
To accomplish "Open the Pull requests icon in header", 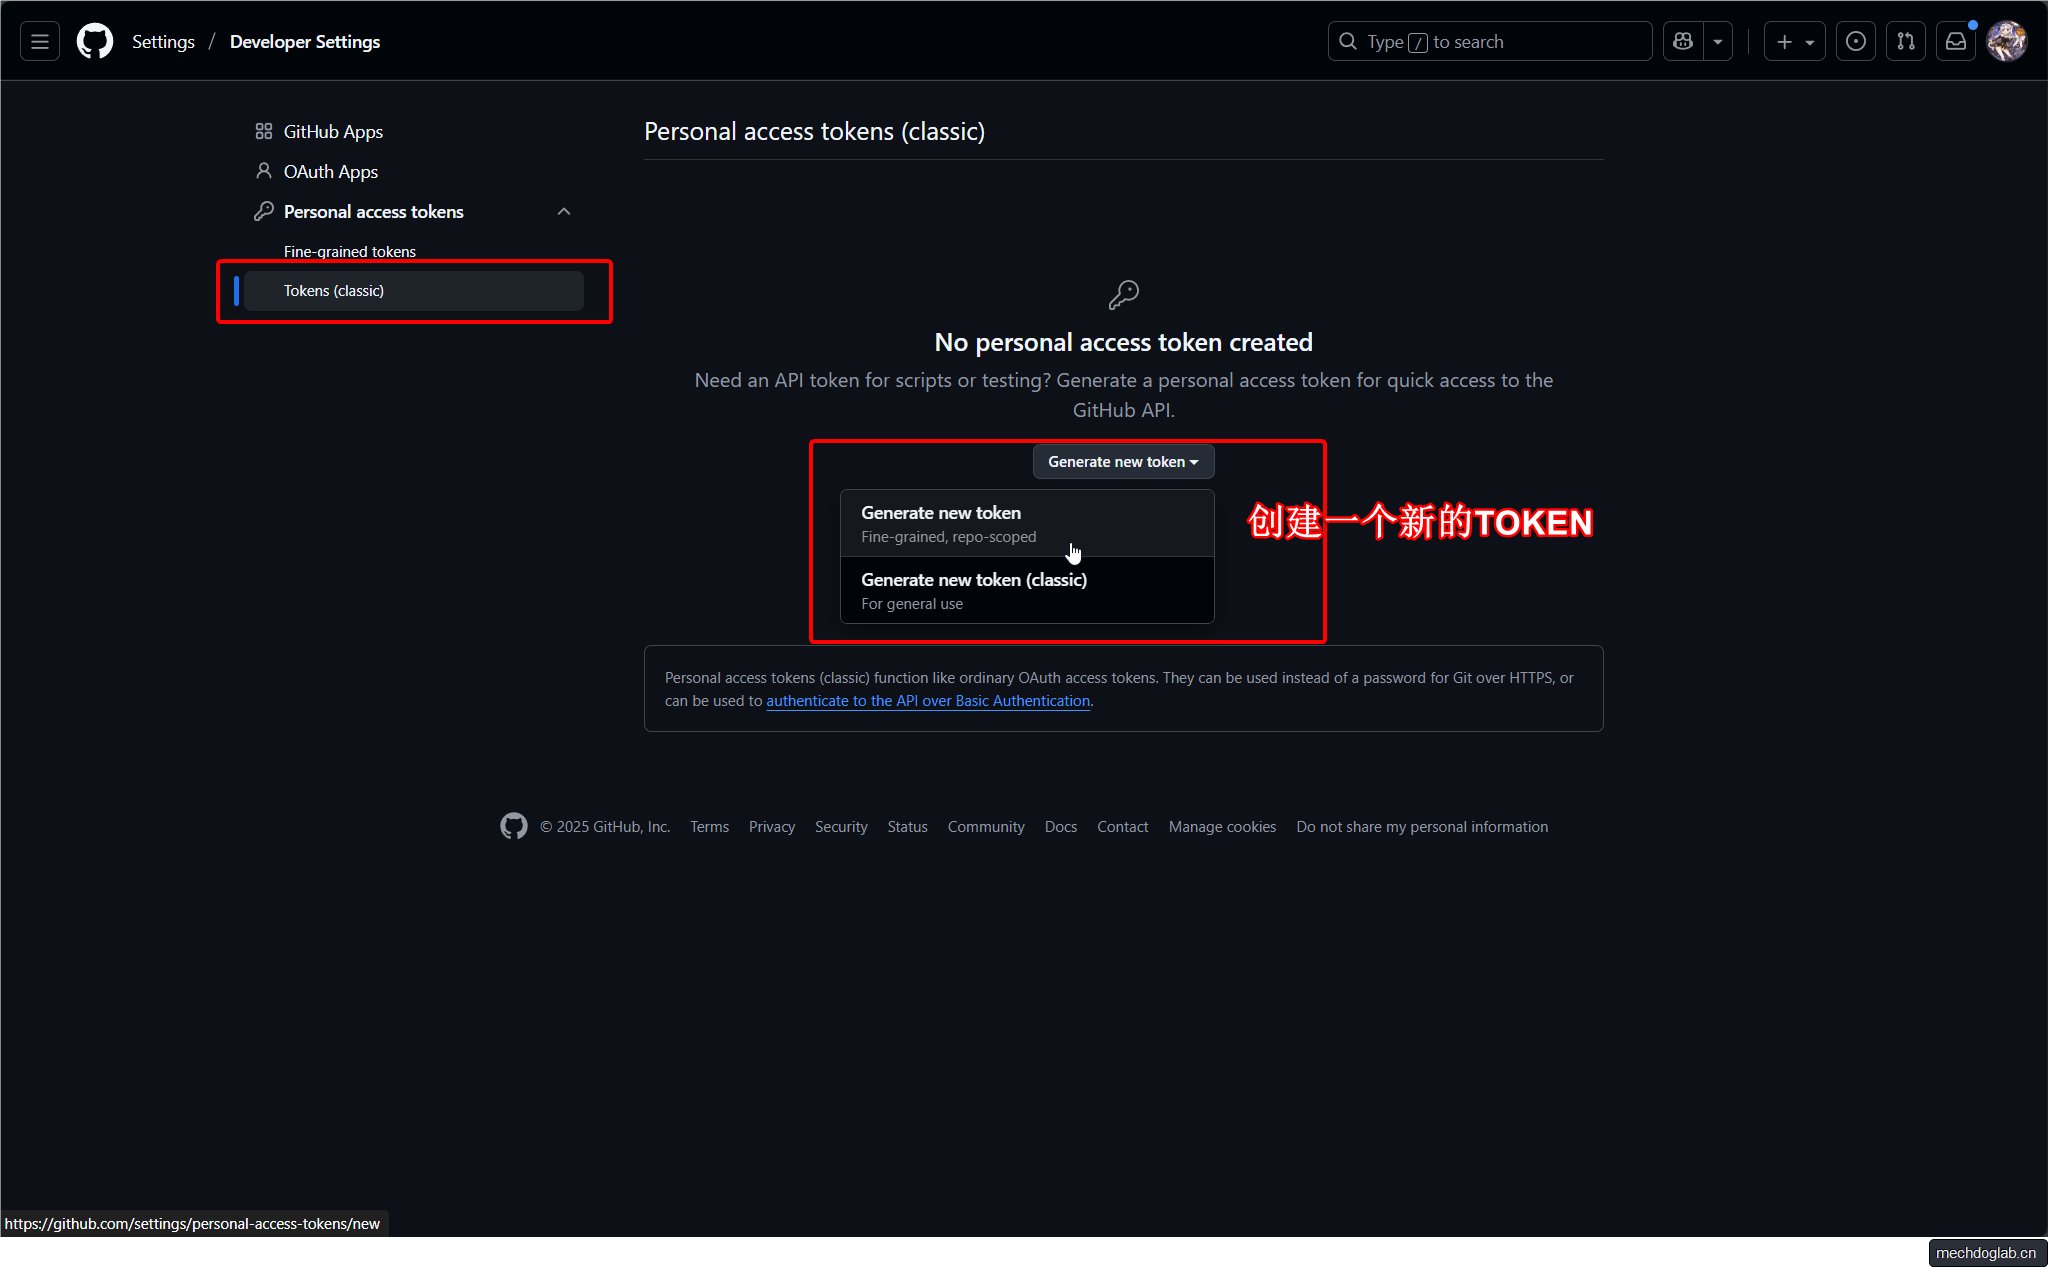I will tap(1905, 41).
